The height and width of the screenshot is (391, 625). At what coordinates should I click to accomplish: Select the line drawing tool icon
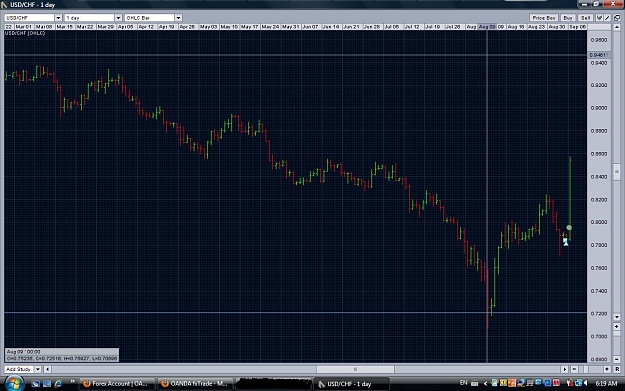click(607, 18)
